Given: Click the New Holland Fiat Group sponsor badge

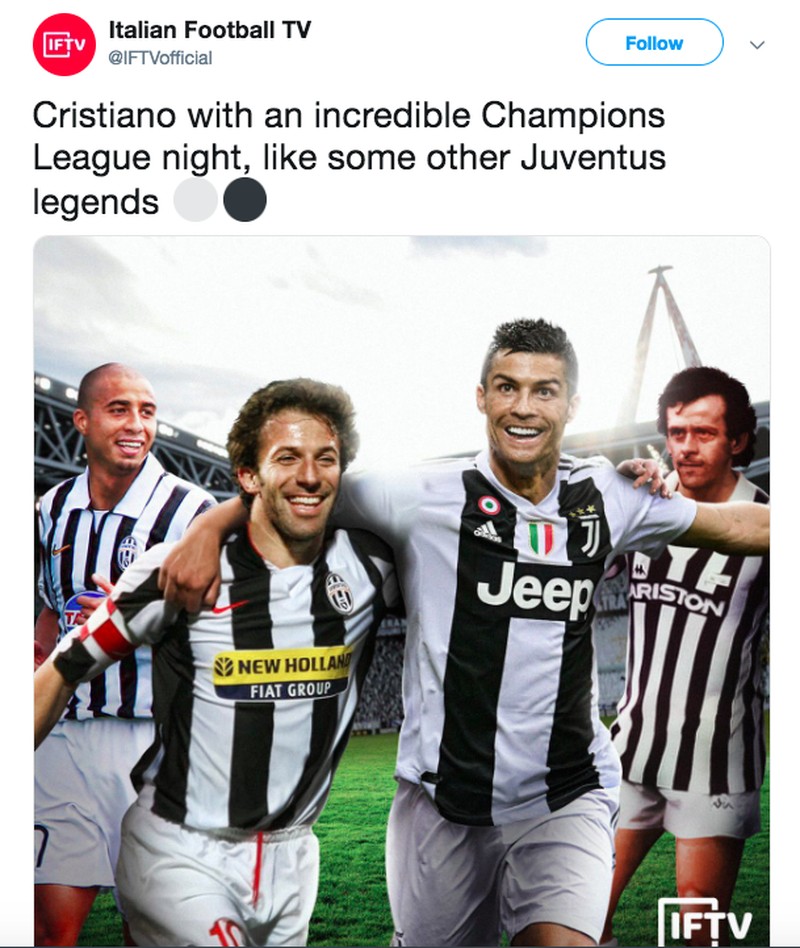Looking at the screenshot, I should pos(282,672).
